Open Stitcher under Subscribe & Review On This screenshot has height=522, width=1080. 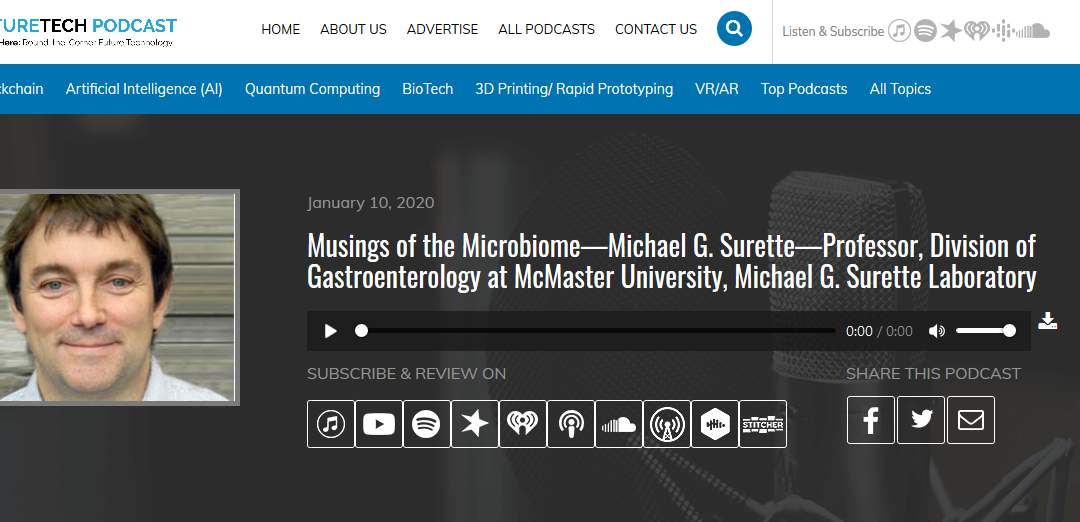pyautogui.click(x=762, y=424)
